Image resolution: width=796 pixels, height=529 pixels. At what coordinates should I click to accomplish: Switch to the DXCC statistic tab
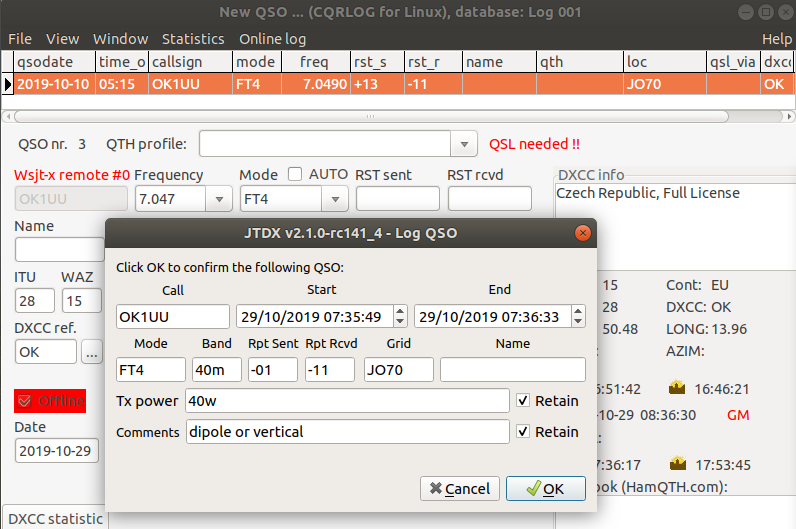tap(55, 518)
